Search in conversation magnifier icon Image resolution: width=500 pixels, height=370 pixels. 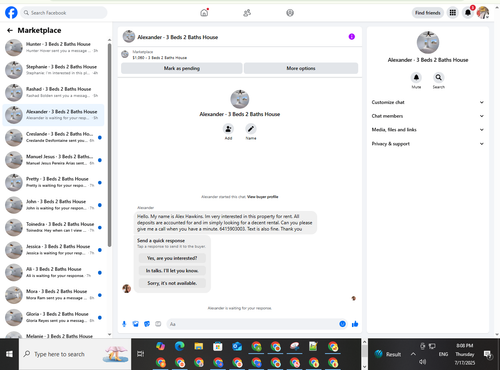[x=439, y=77]
